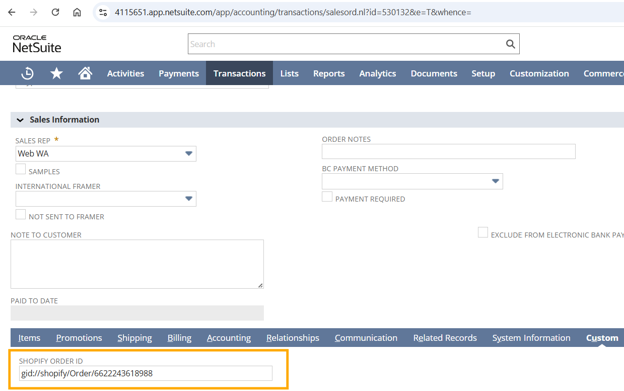
Task: Switch to the Promotions subtab
Action: [79, 338]
